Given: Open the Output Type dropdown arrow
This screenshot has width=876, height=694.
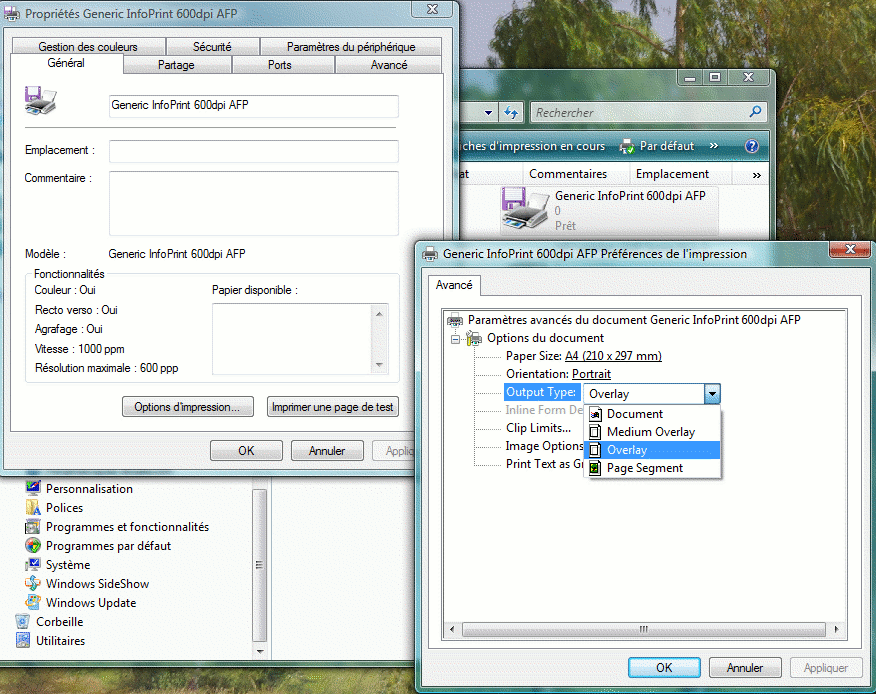Looking at the screenshot, I should coord(712,394).
